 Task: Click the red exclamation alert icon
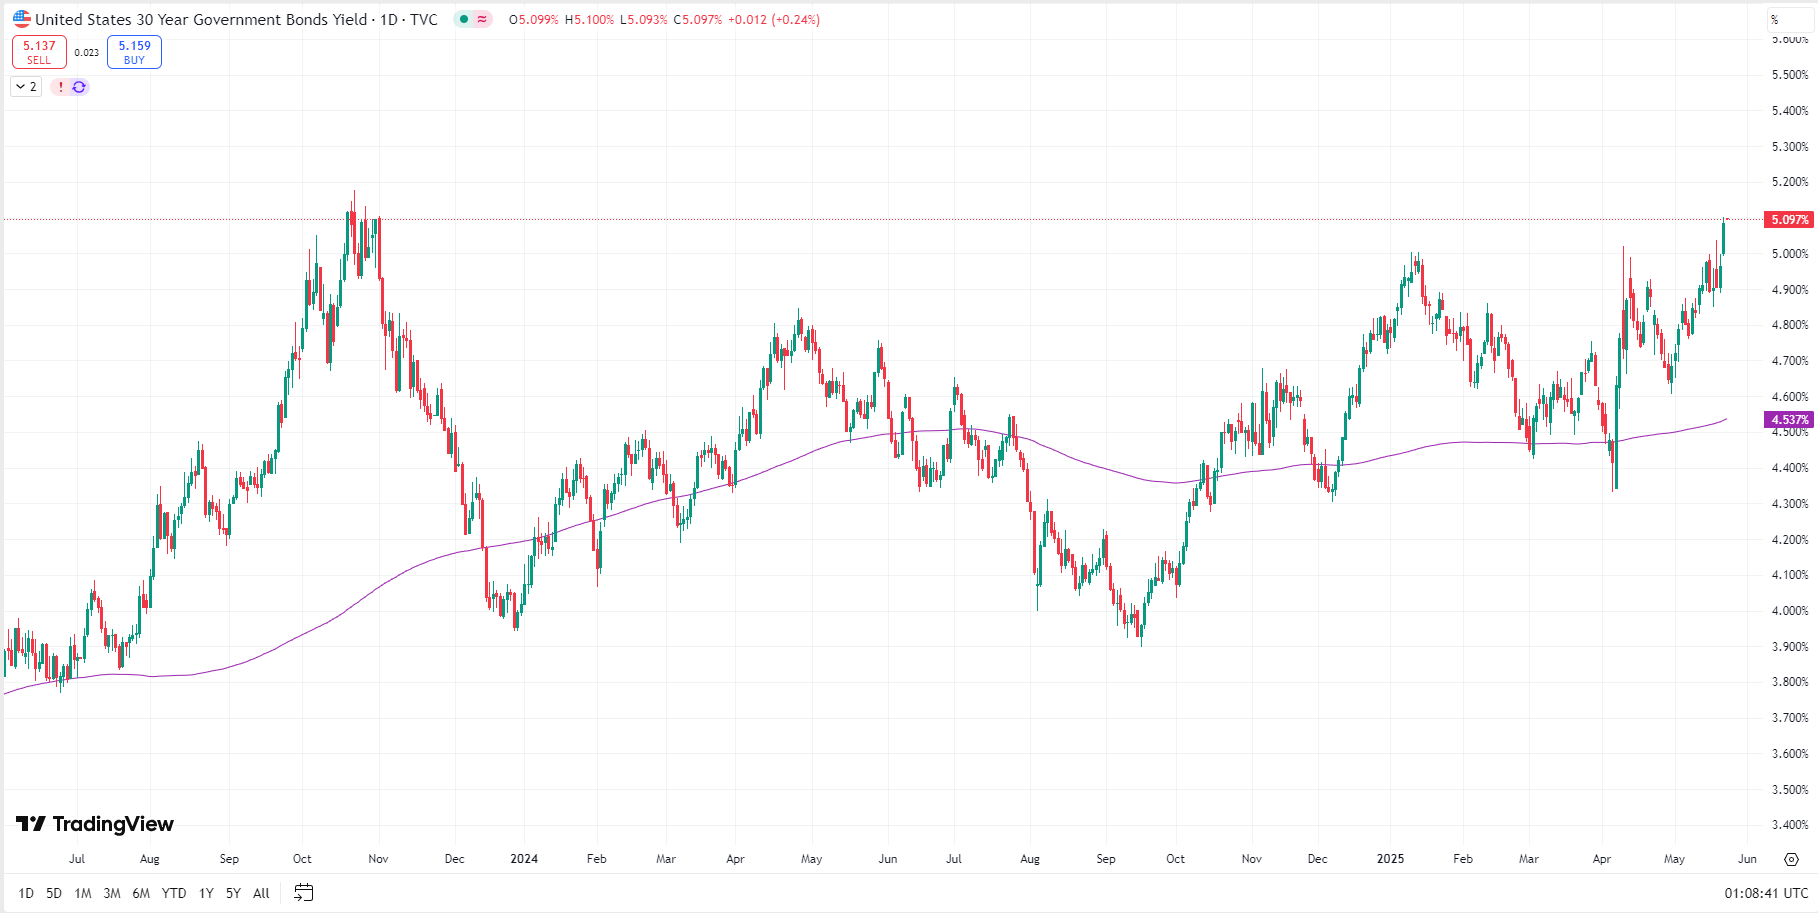pyautogui.click(x=61, y=87)
